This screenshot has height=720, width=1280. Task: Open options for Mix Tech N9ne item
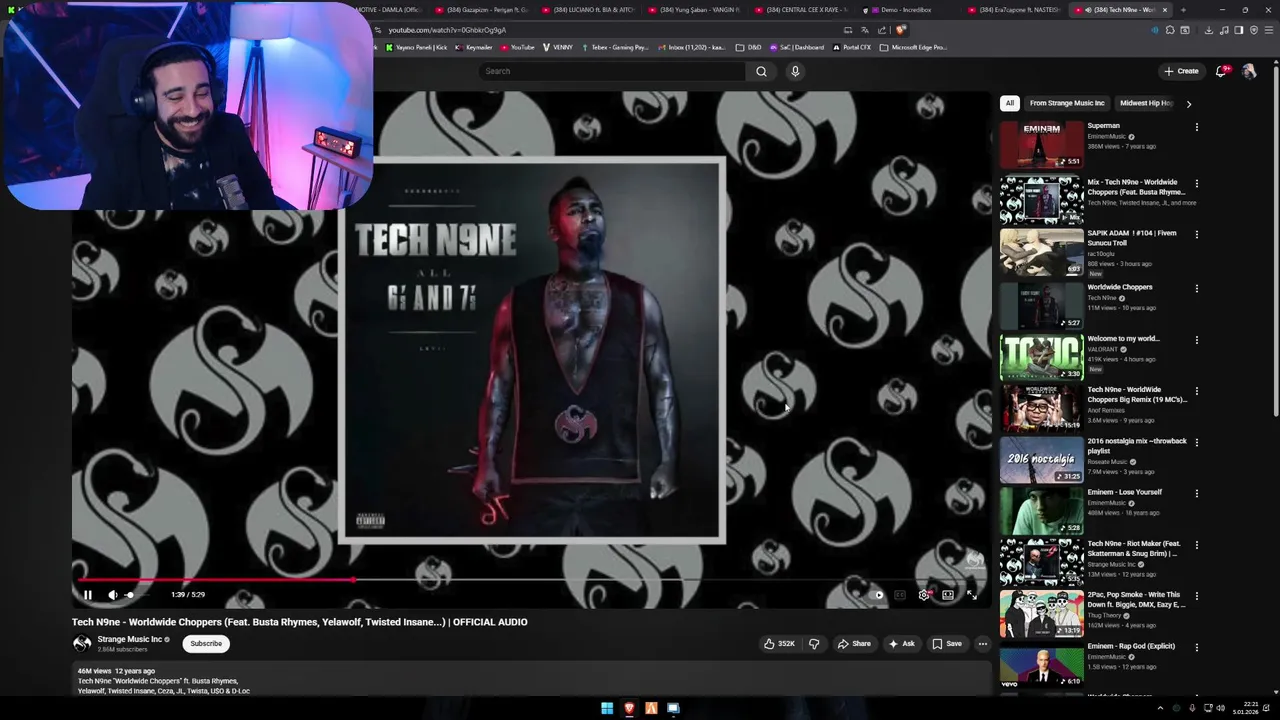tap(1196, 184)
